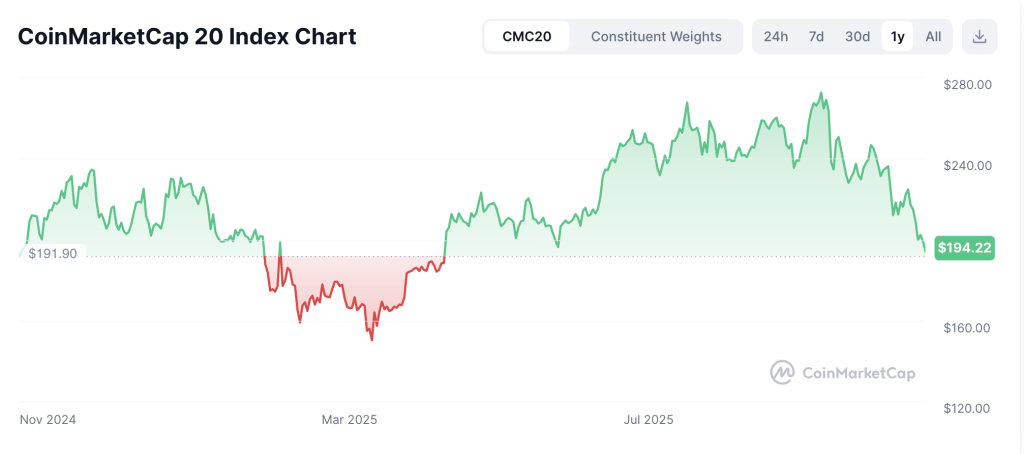Set chart range to 30d
1024x454 pixels.
[x=857, y=37]
